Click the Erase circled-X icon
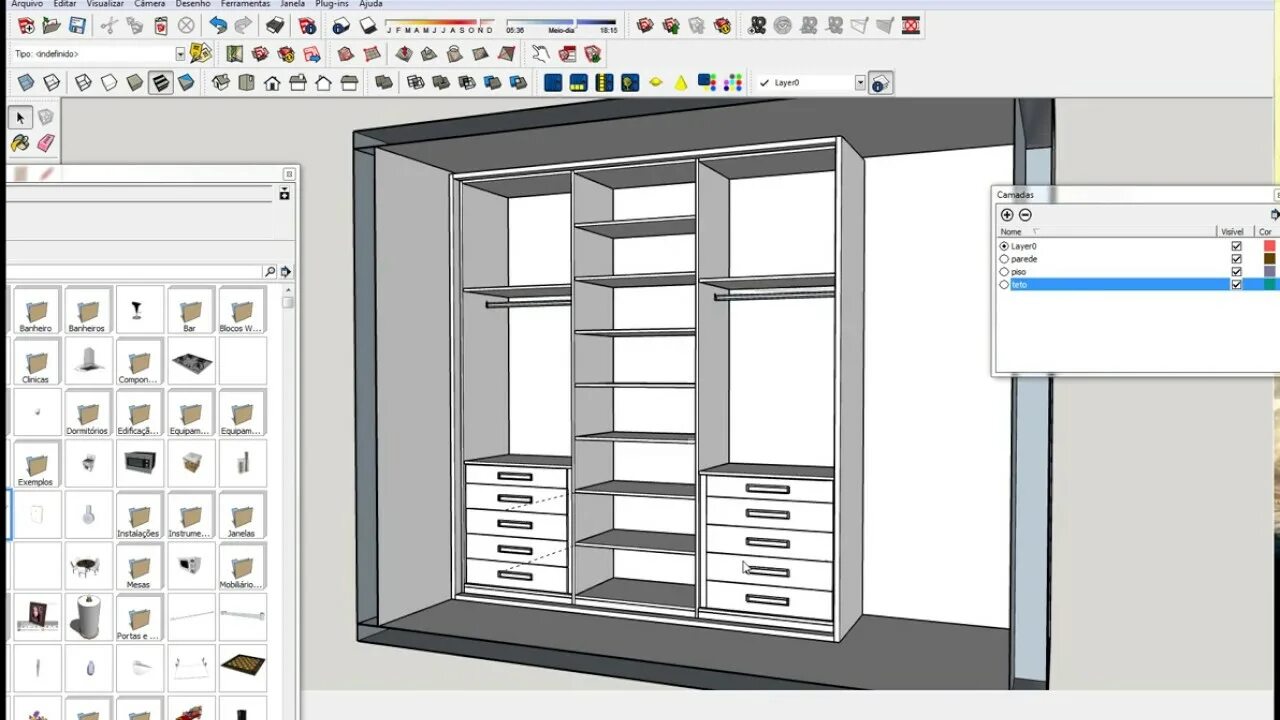 click(x=186, y=26)
